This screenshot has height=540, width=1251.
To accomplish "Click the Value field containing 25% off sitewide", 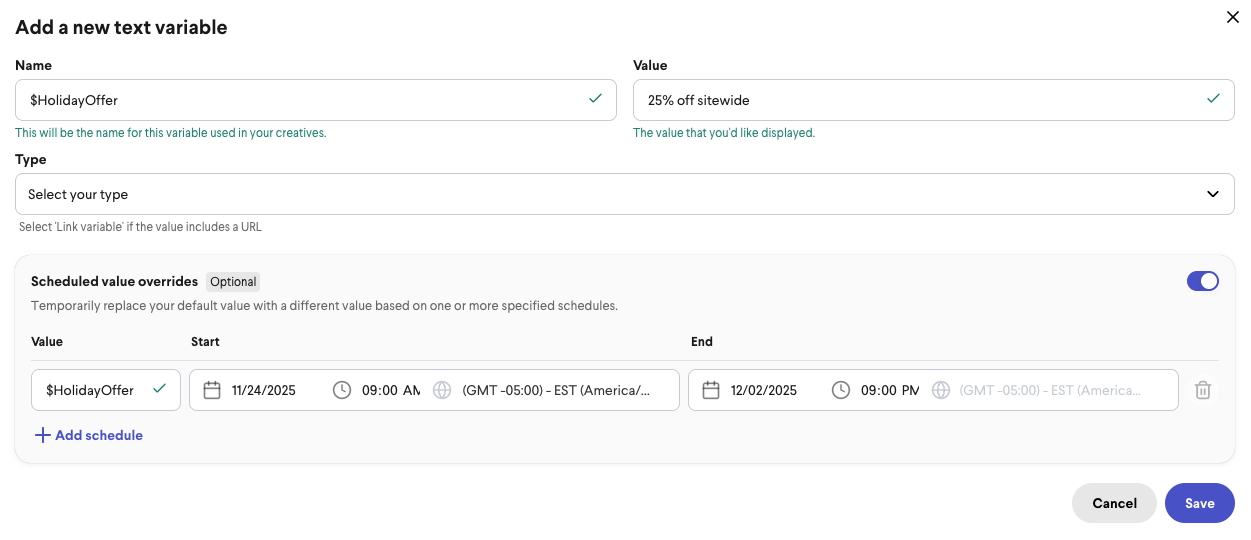I will [x=934, y=100].
